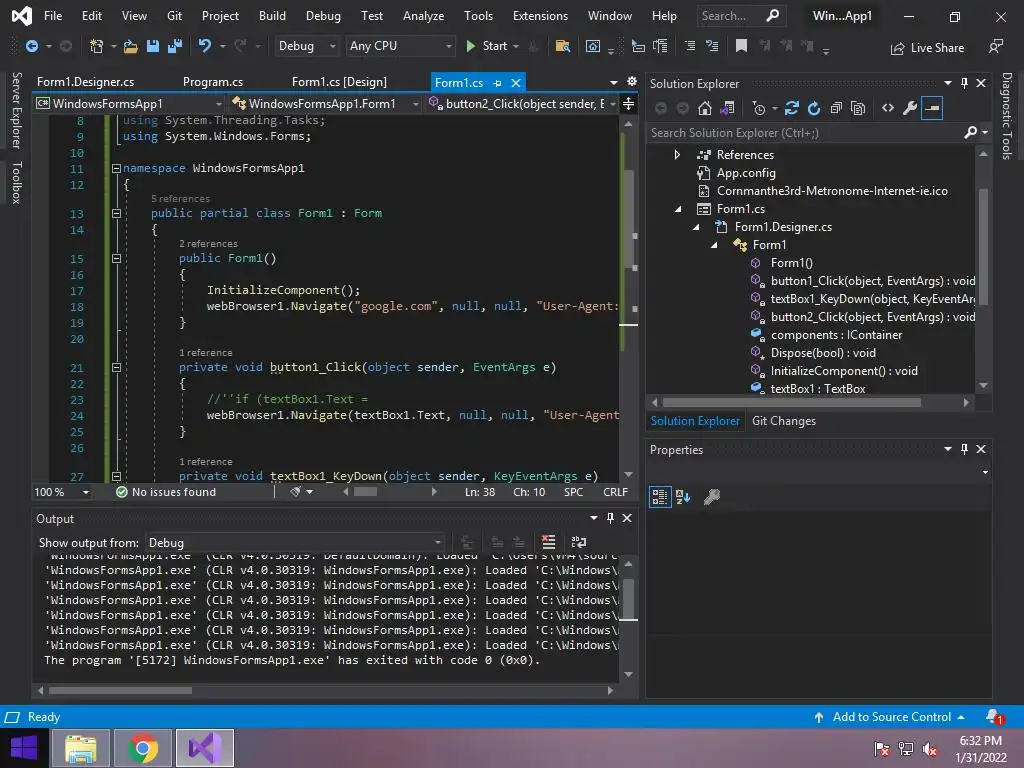Open the Build menu

(272, 16)
